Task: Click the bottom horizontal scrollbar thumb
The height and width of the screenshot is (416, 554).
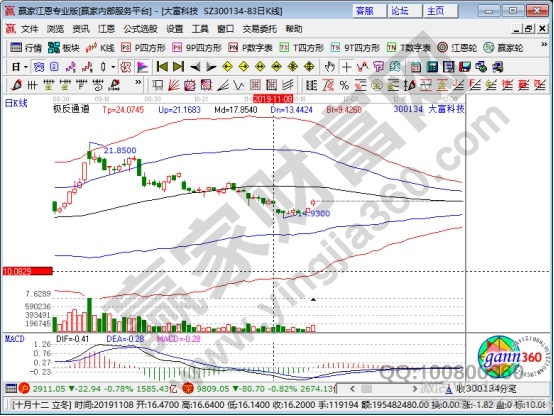Action: 367,389
